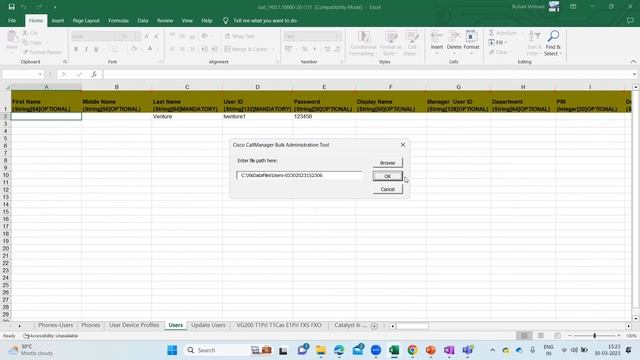Toggle Italic formatting
640x360 pixels.
86,49
